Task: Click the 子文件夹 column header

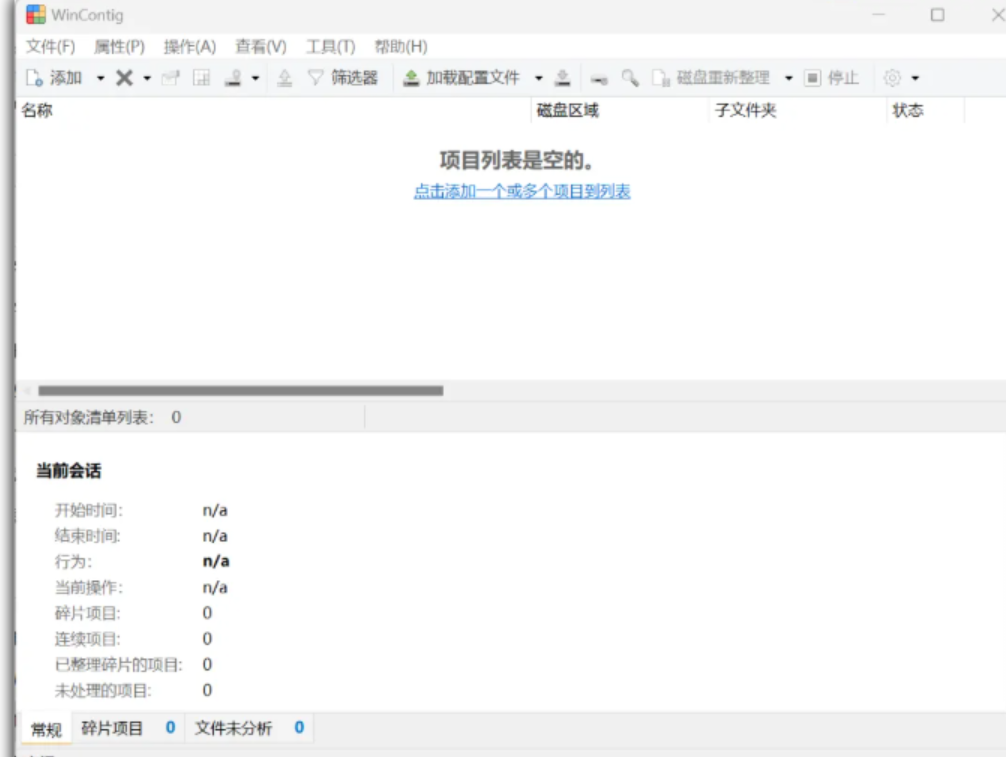Action: pos(798,110)
